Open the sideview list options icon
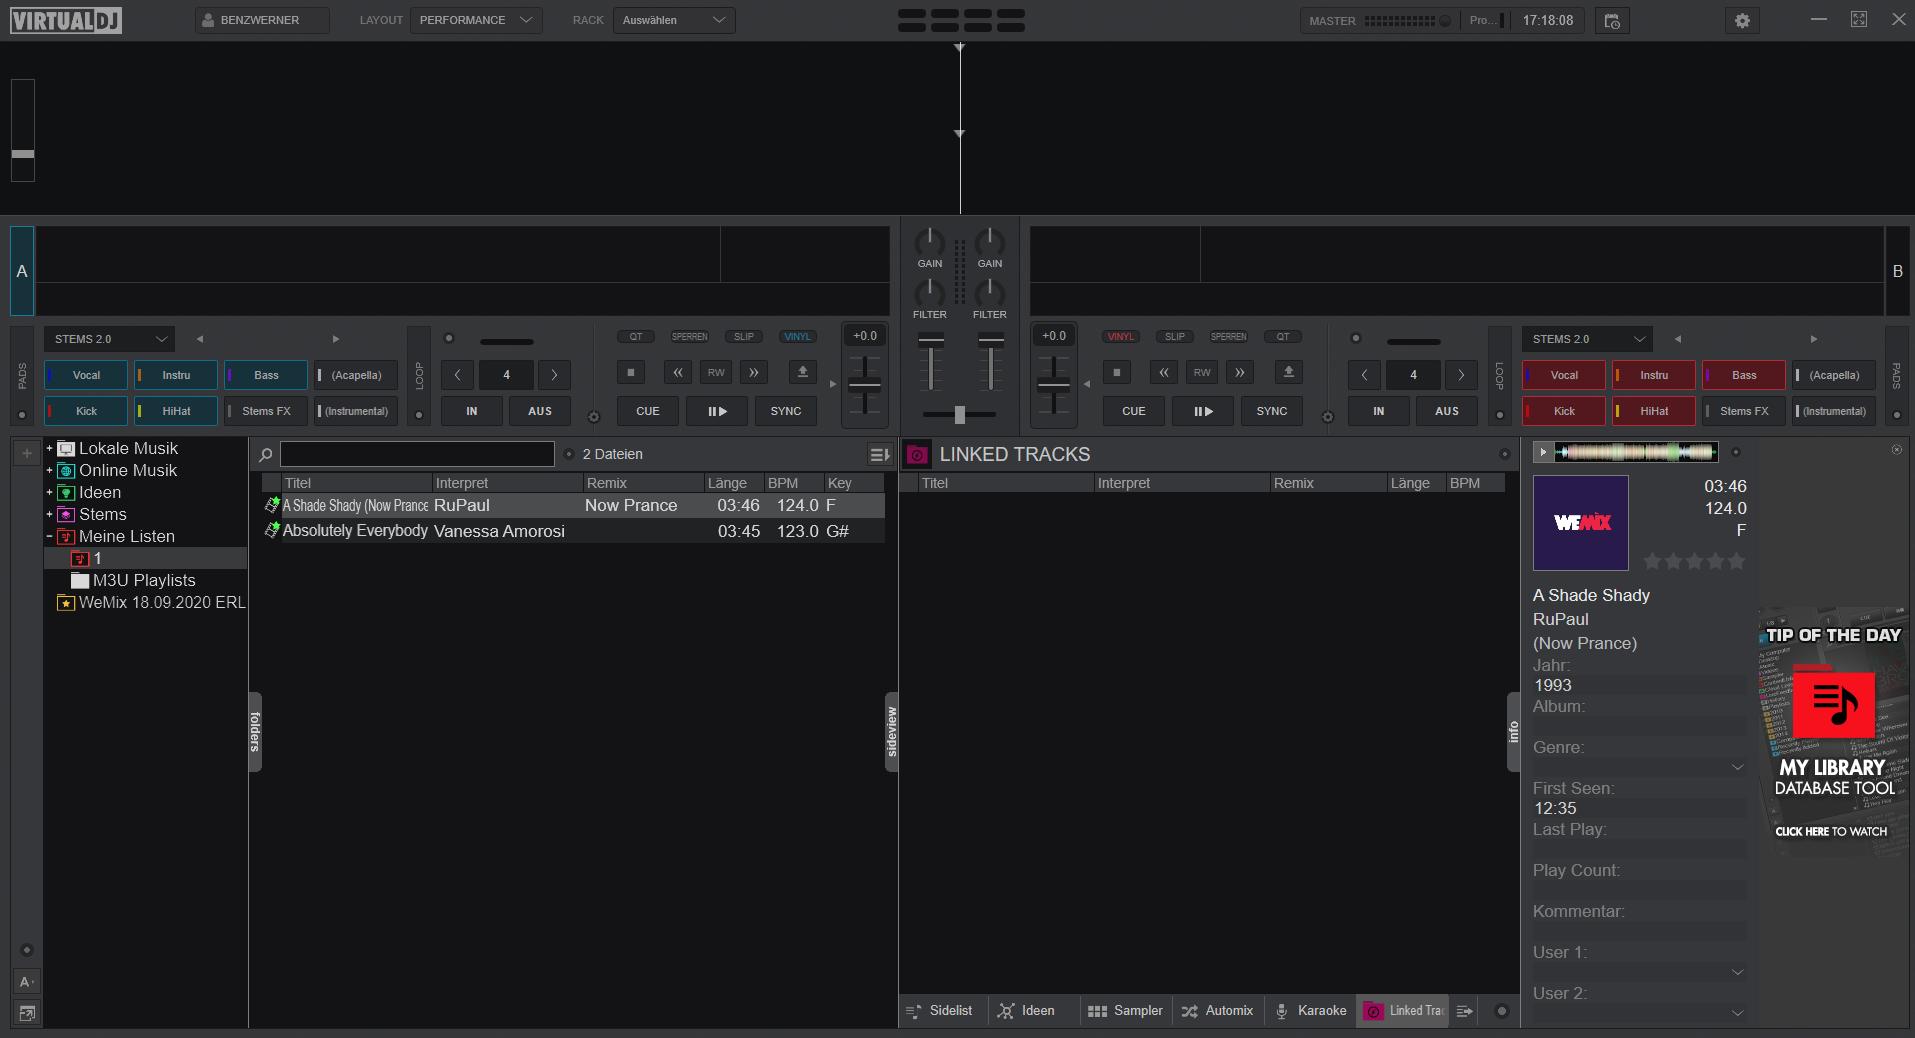1915x1038 pixels. pyautogui.click(x=1464, y=1011)
